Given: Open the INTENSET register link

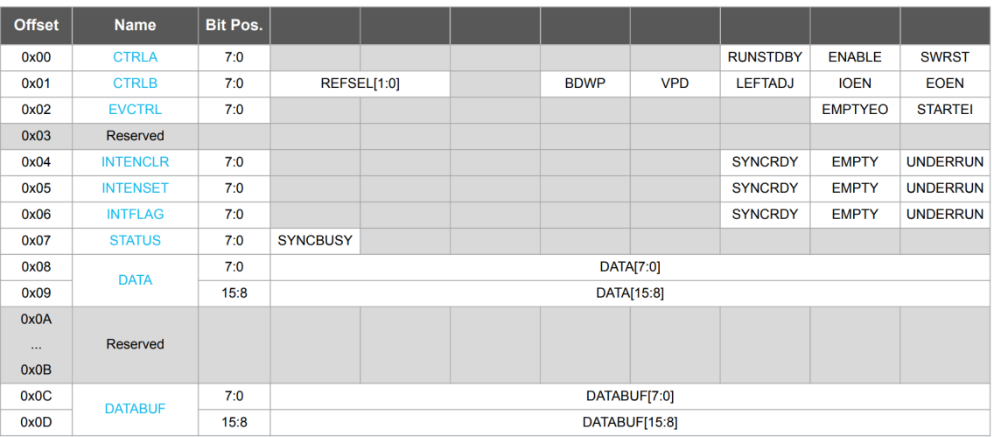Looking at the screenshot, I should pyautogui.click(x=135, y=188).
